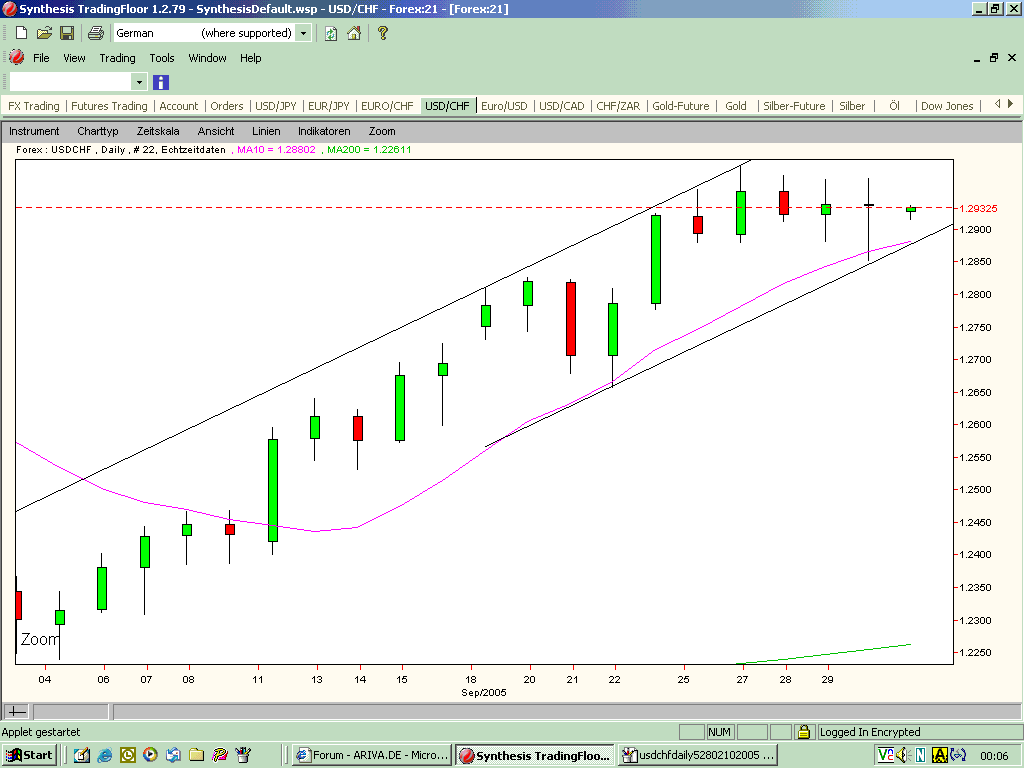This screenshot has height=768, width=1024.
Task: Switch to the Futures Trading tab
Action: [109, 106]
